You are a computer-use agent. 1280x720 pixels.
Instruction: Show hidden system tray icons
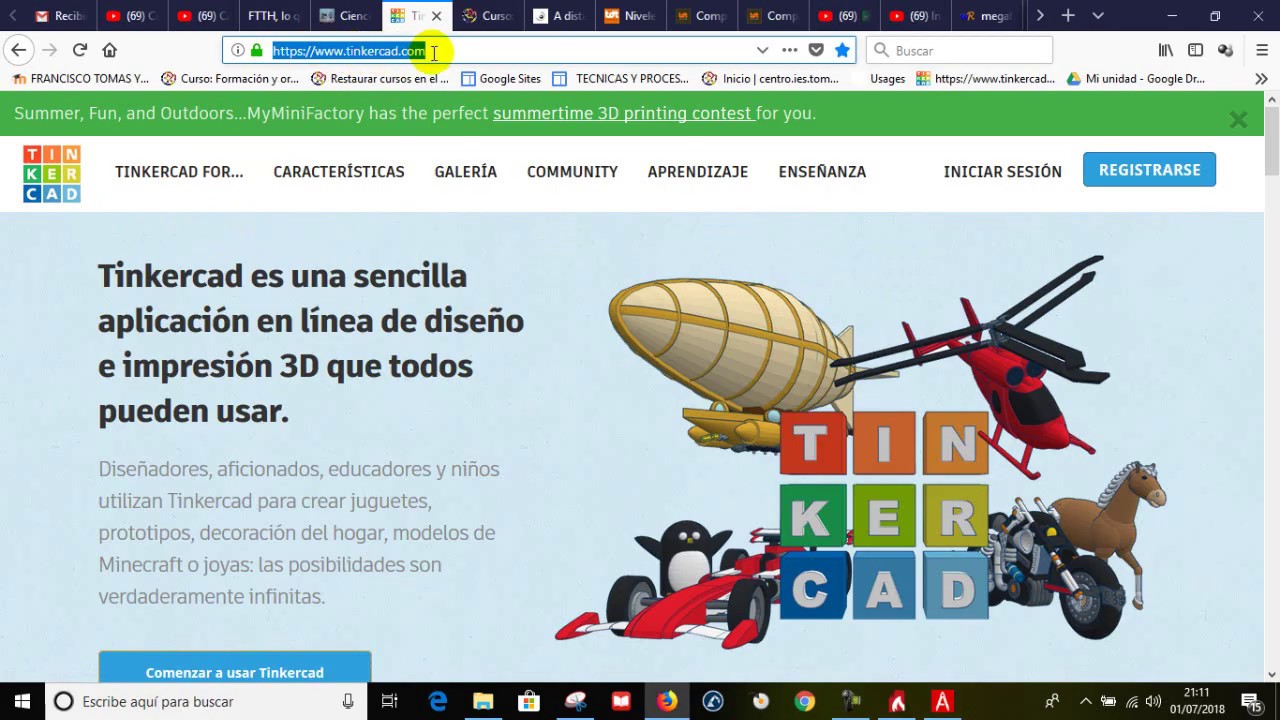(x=1085, y=701)
